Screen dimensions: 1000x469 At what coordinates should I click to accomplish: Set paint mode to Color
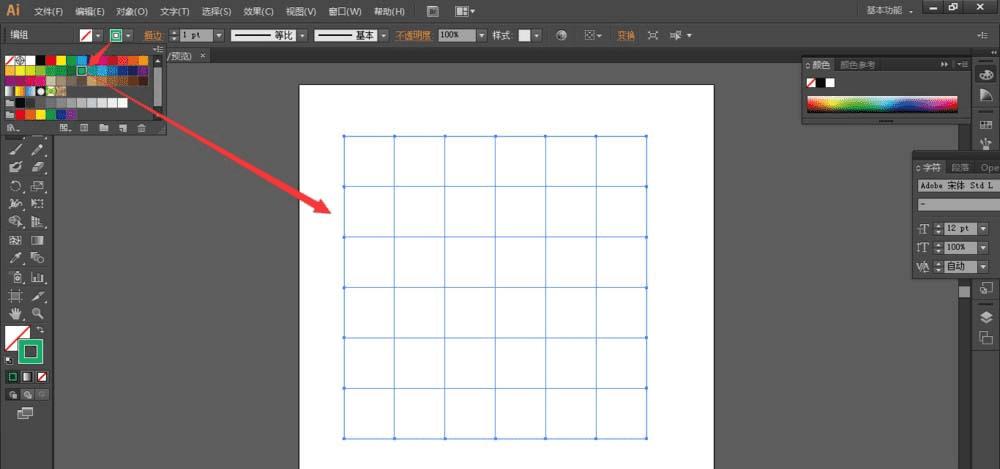12,377
